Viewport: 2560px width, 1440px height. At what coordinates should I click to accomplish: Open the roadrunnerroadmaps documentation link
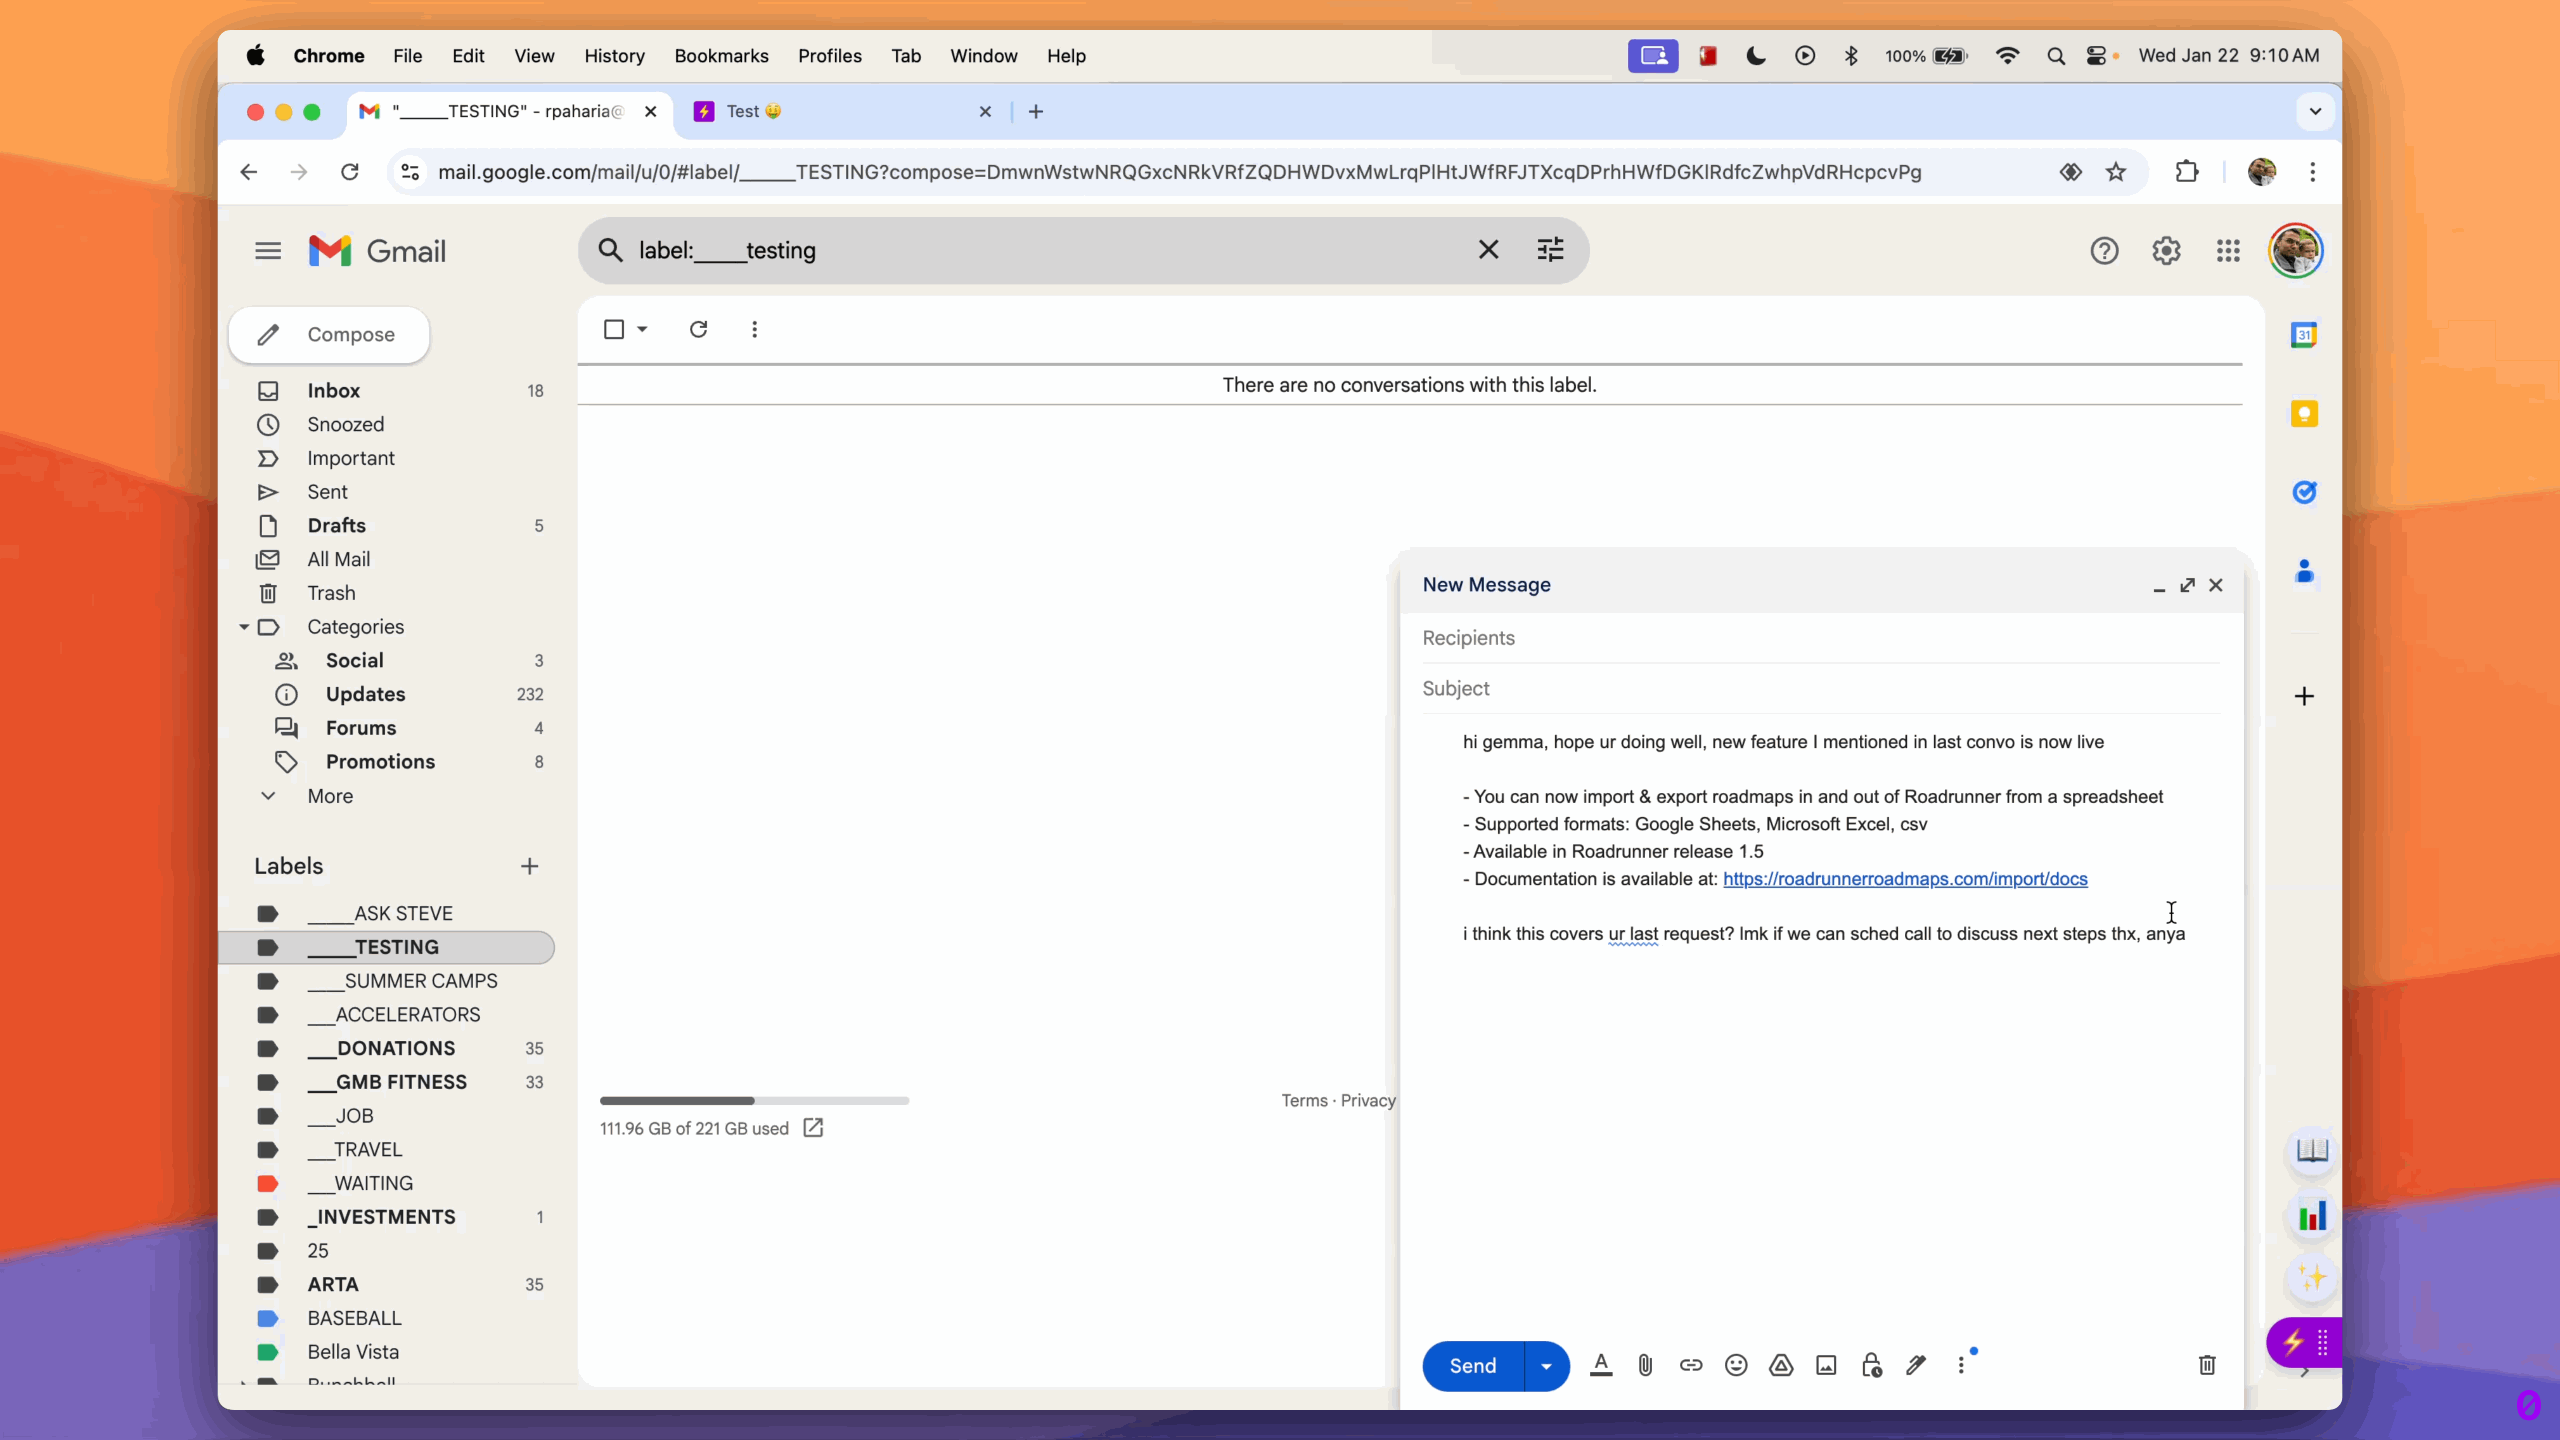pyautogui.click(x=1904, y=879)
